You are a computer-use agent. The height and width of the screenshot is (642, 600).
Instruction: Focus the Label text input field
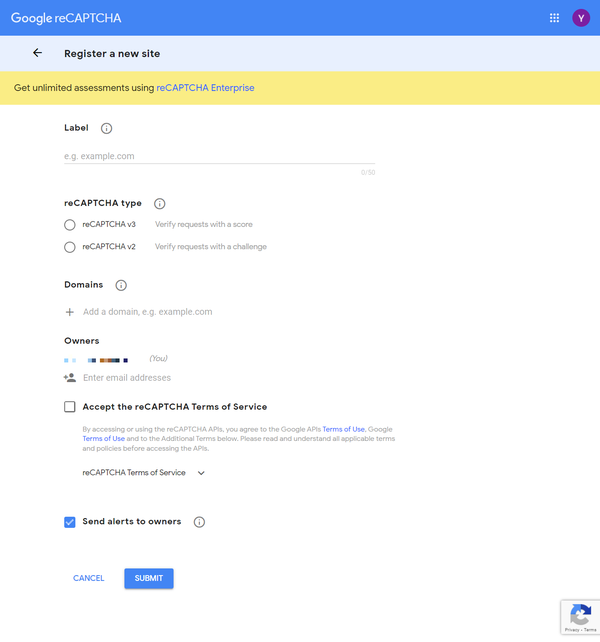click(220, 156)
